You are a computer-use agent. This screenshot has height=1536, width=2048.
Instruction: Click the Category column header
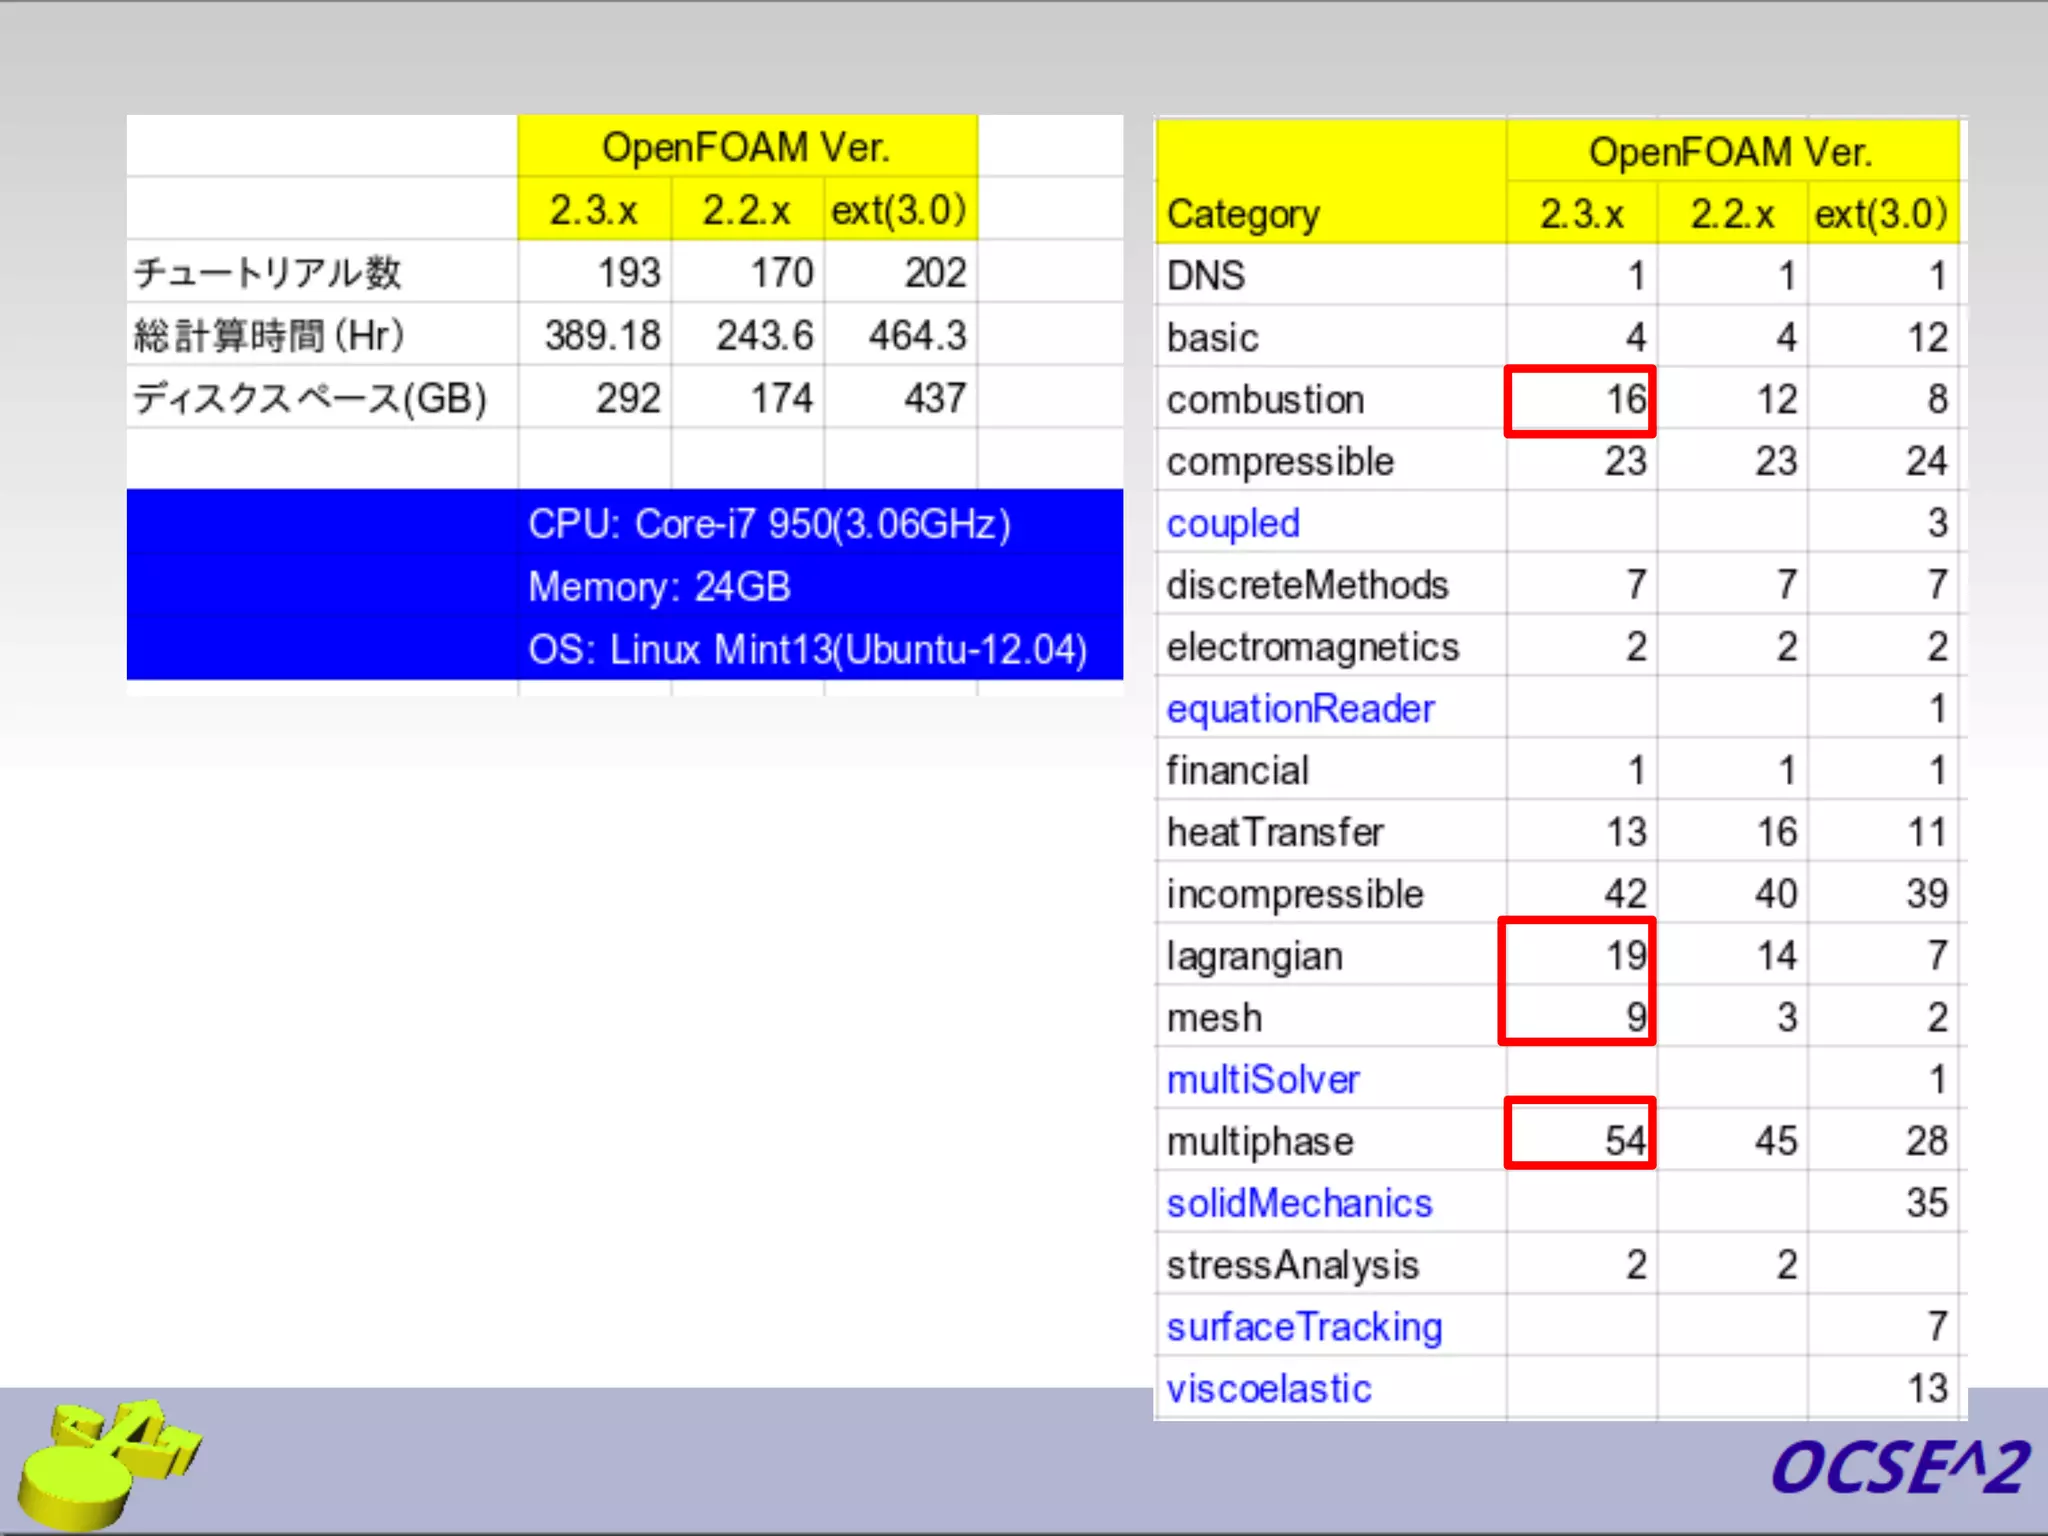tap(1242, 214)
